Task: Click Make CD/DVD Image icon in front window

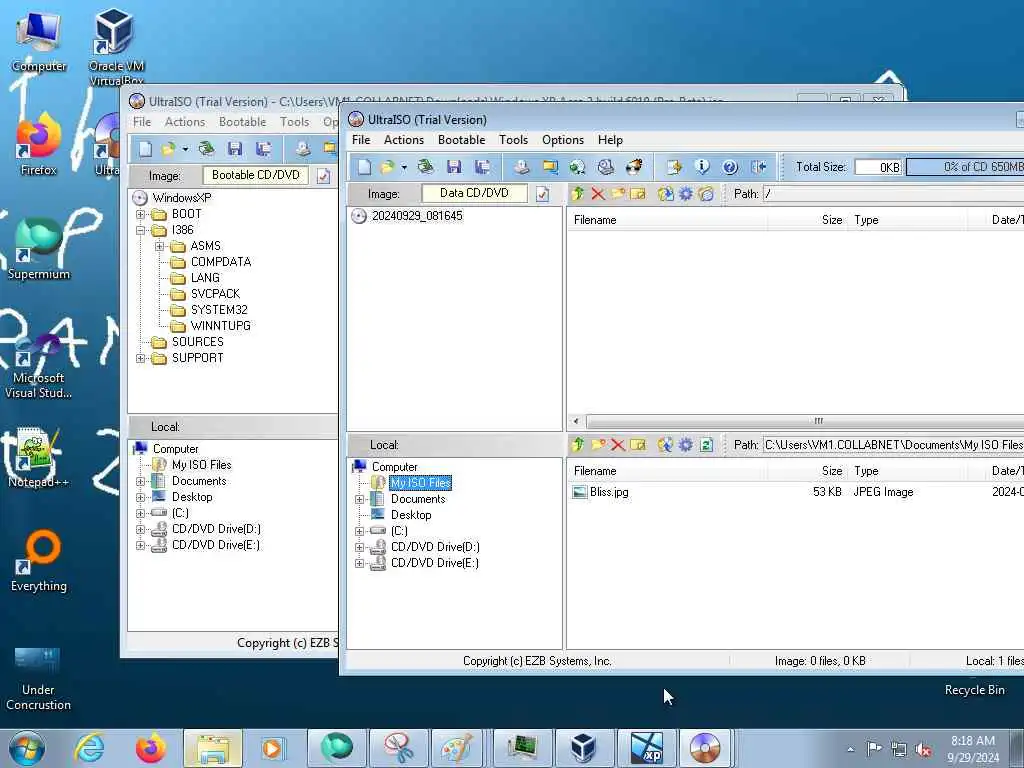Action: 520,167
